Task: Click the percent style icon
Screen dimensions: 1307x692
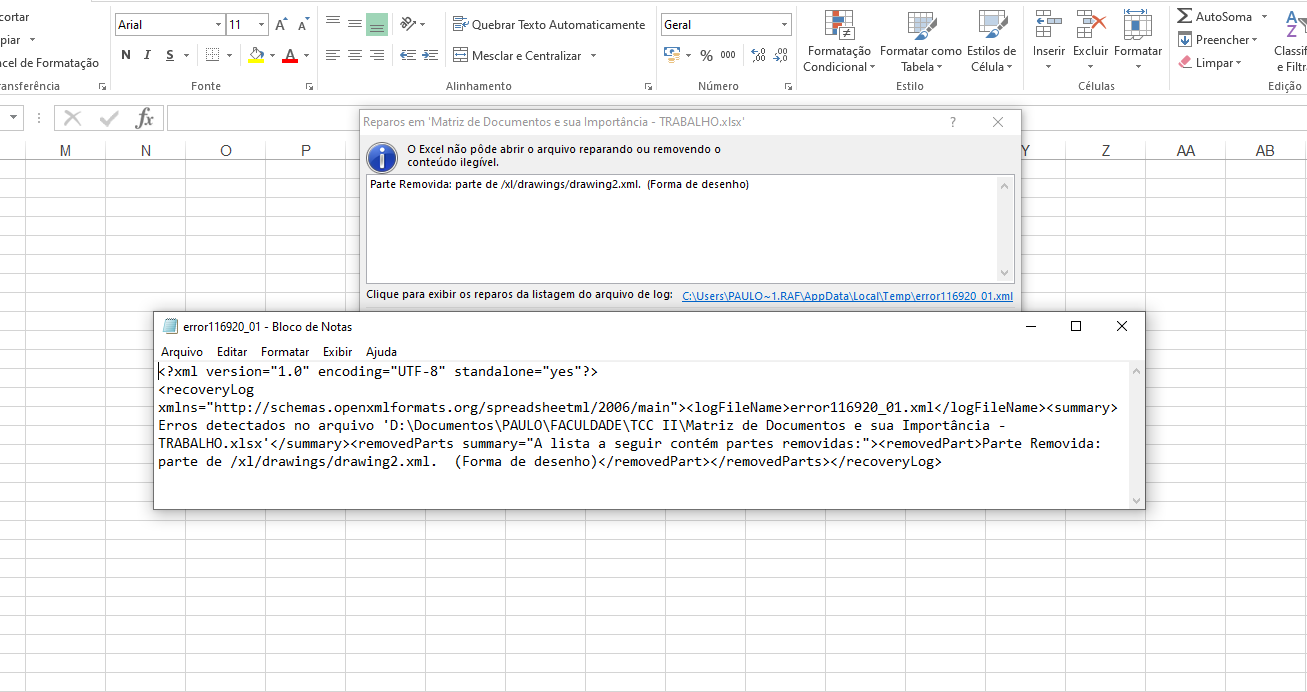Action: [706, 56]
